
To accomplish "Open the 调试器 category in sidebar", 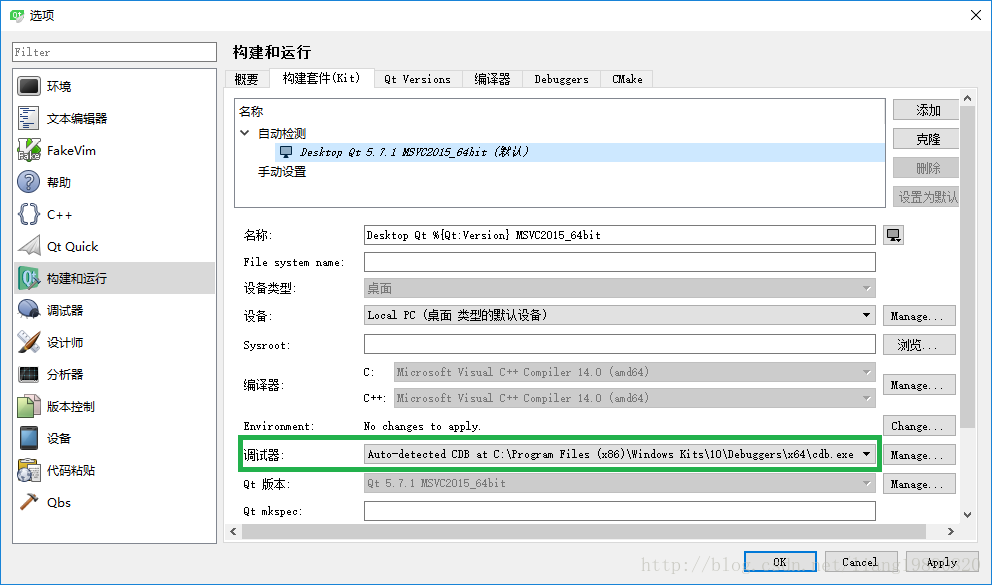I will pyautogui.click(x=114, y=311).
